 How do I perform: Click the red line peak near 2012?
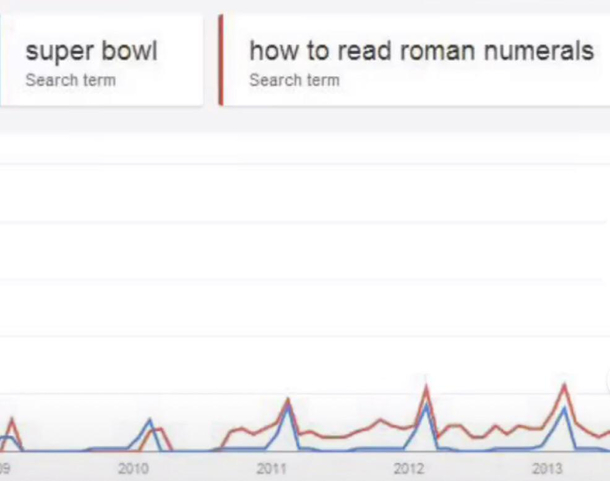point(426,386)
